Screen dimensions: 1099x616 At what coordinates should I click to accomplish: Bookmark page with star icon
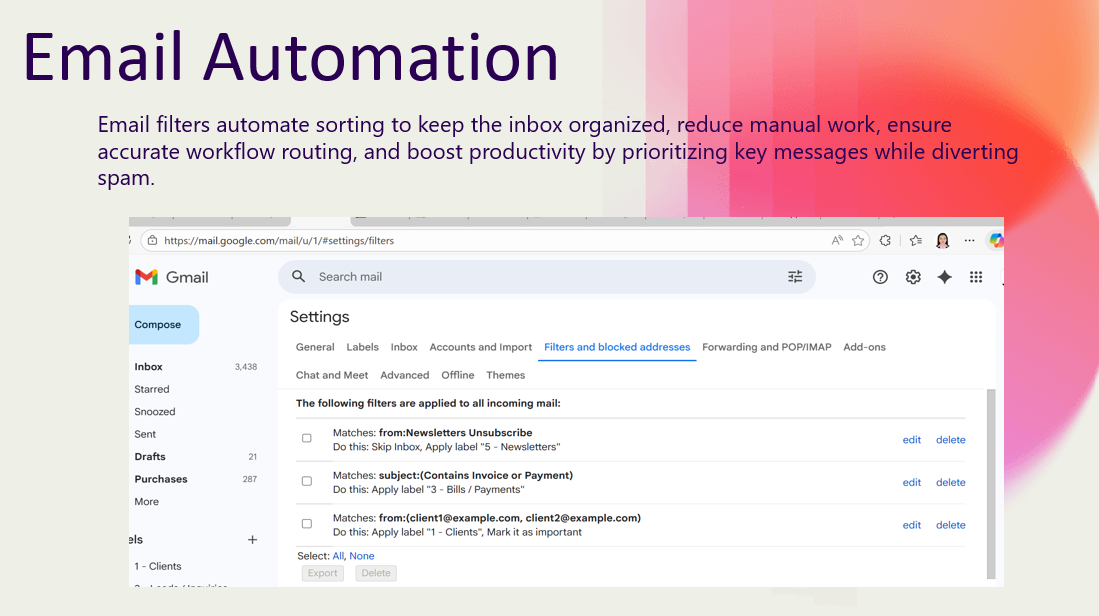858,240
